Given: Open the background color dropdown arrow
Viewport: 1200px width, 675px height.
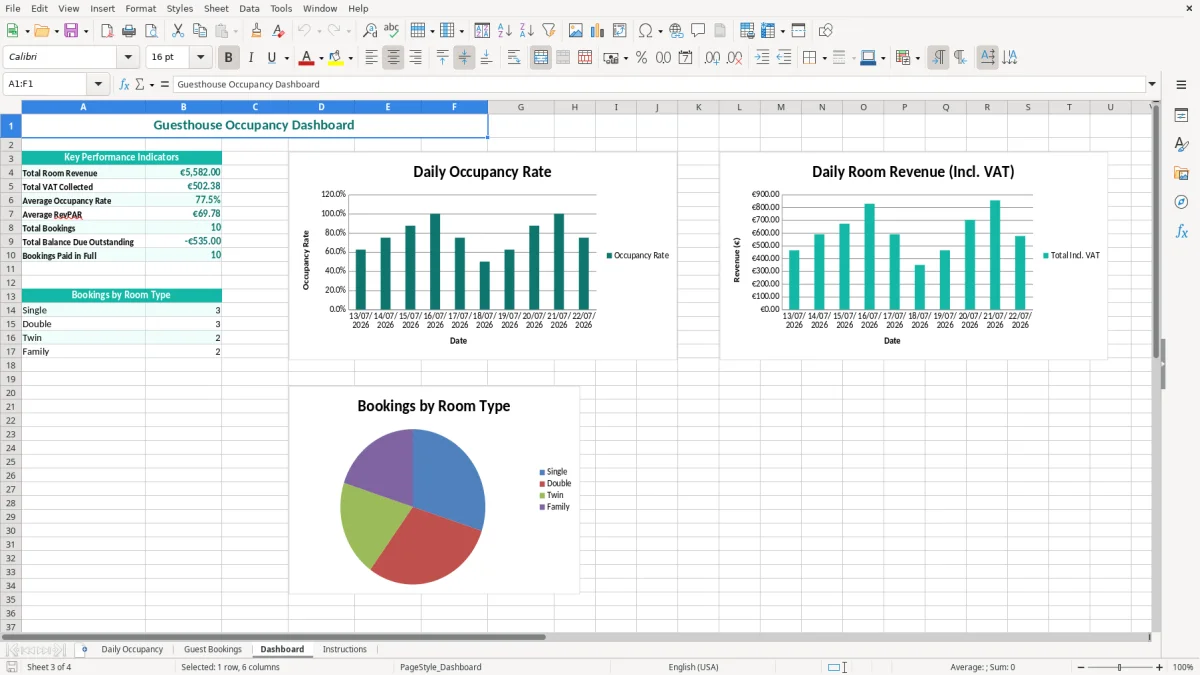Looking at the screenshot, I should coord(351,58).
